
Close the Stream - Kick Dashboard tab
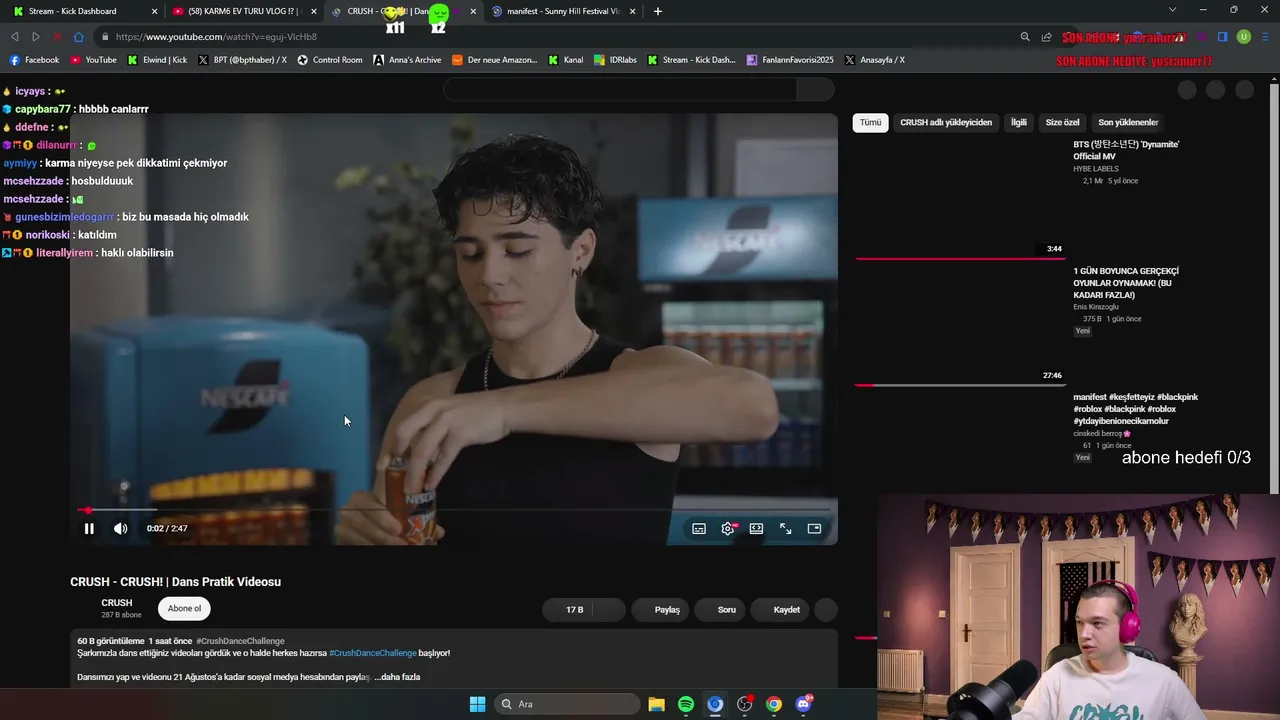click(x=154, y=11)
